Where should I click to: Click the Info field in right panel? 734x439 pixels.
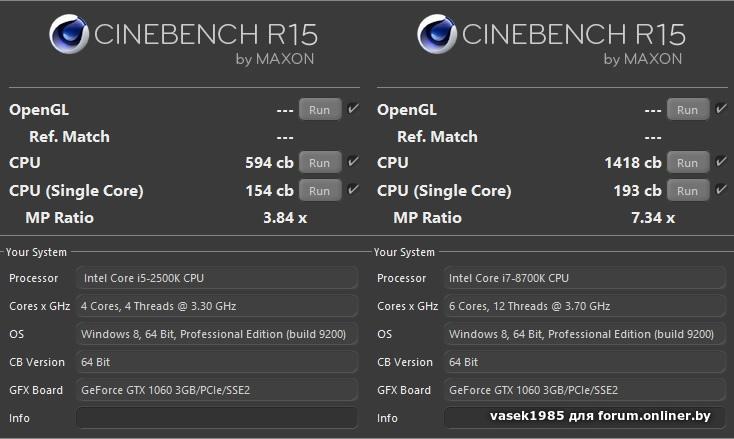click(x=585, y=417)
